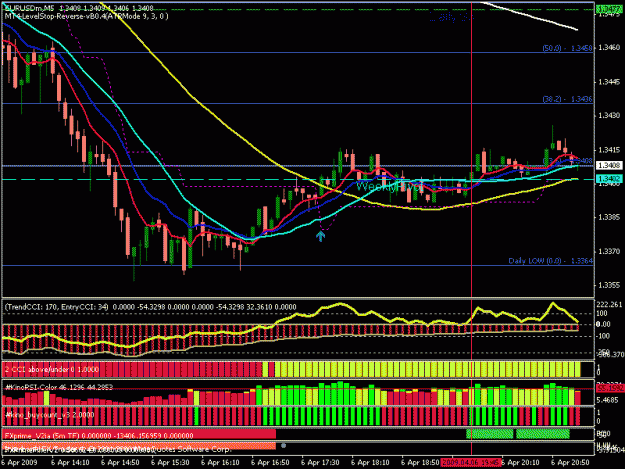Viewport: 625px width, 469px height.
Task: Click the 6 Apr 16:50 time label
Action: click(x=270, y=463)
